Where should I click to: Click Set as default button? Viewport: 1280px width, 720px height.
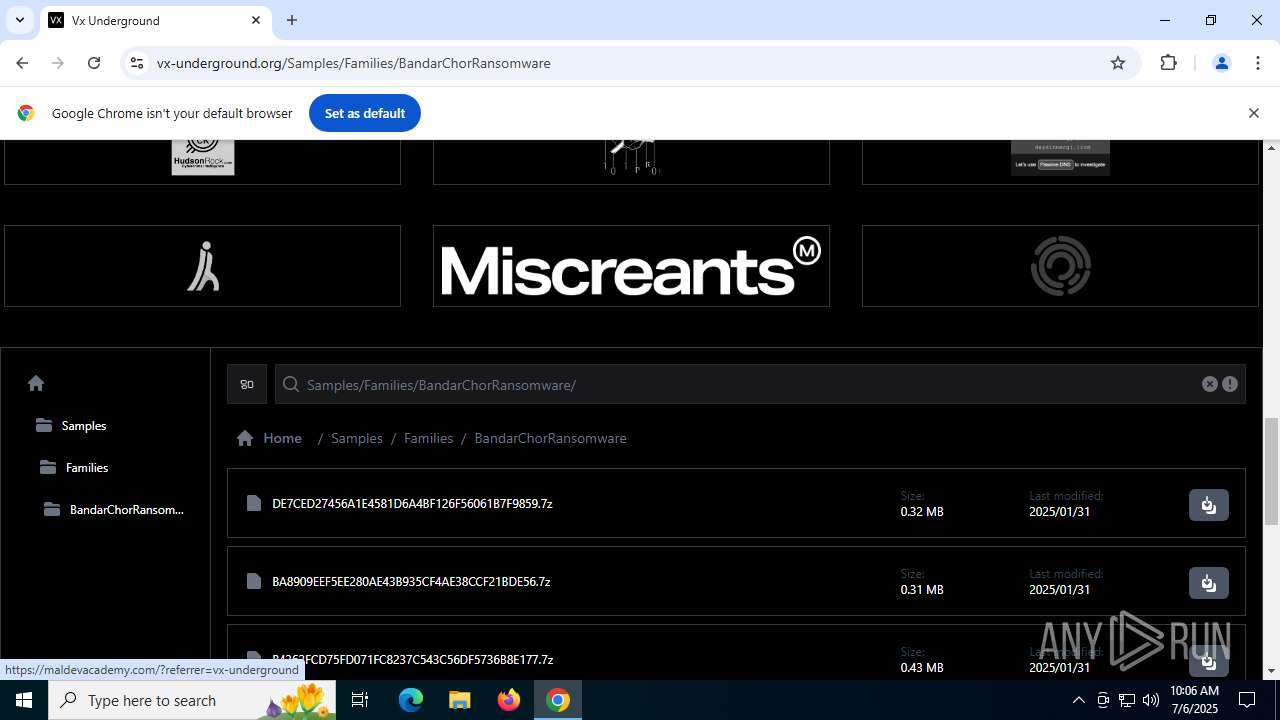click(365, 113)
